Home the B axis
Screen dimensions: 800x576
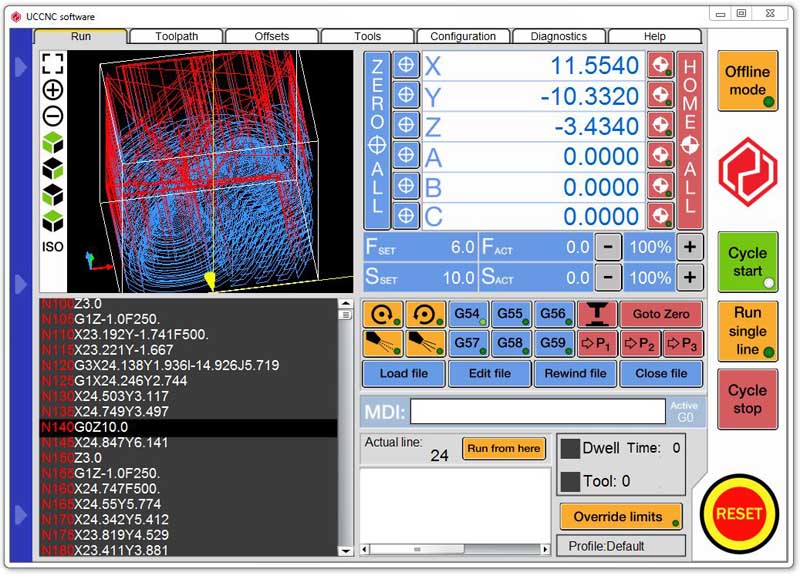point(661,186)
